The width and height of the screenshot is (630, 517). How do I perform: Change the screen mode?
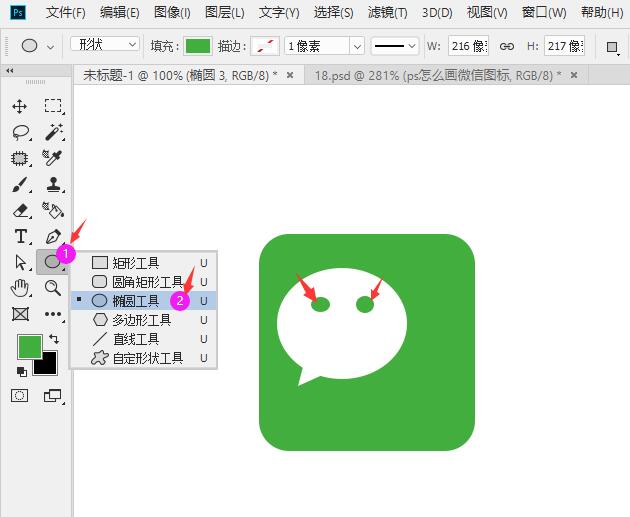click(53, 396)
